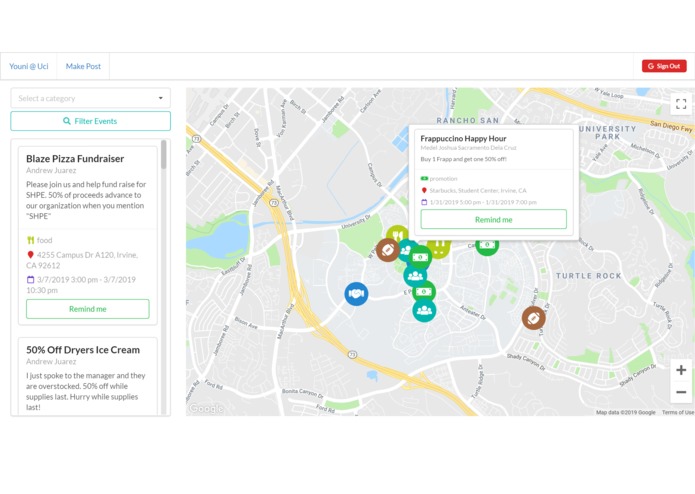This screenshot has width=695, height=494.
Task: Click the blue handshake map marker
Action: click(356, 294)
